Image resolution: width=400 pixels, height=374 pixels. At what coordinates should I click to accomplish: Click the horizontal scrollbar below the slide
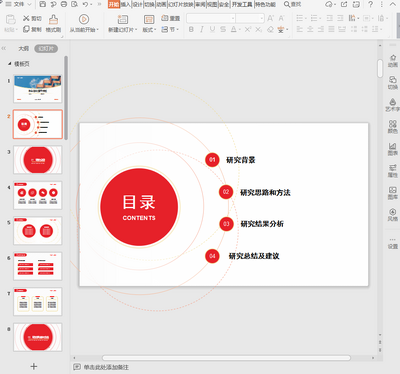click(226, 358)
